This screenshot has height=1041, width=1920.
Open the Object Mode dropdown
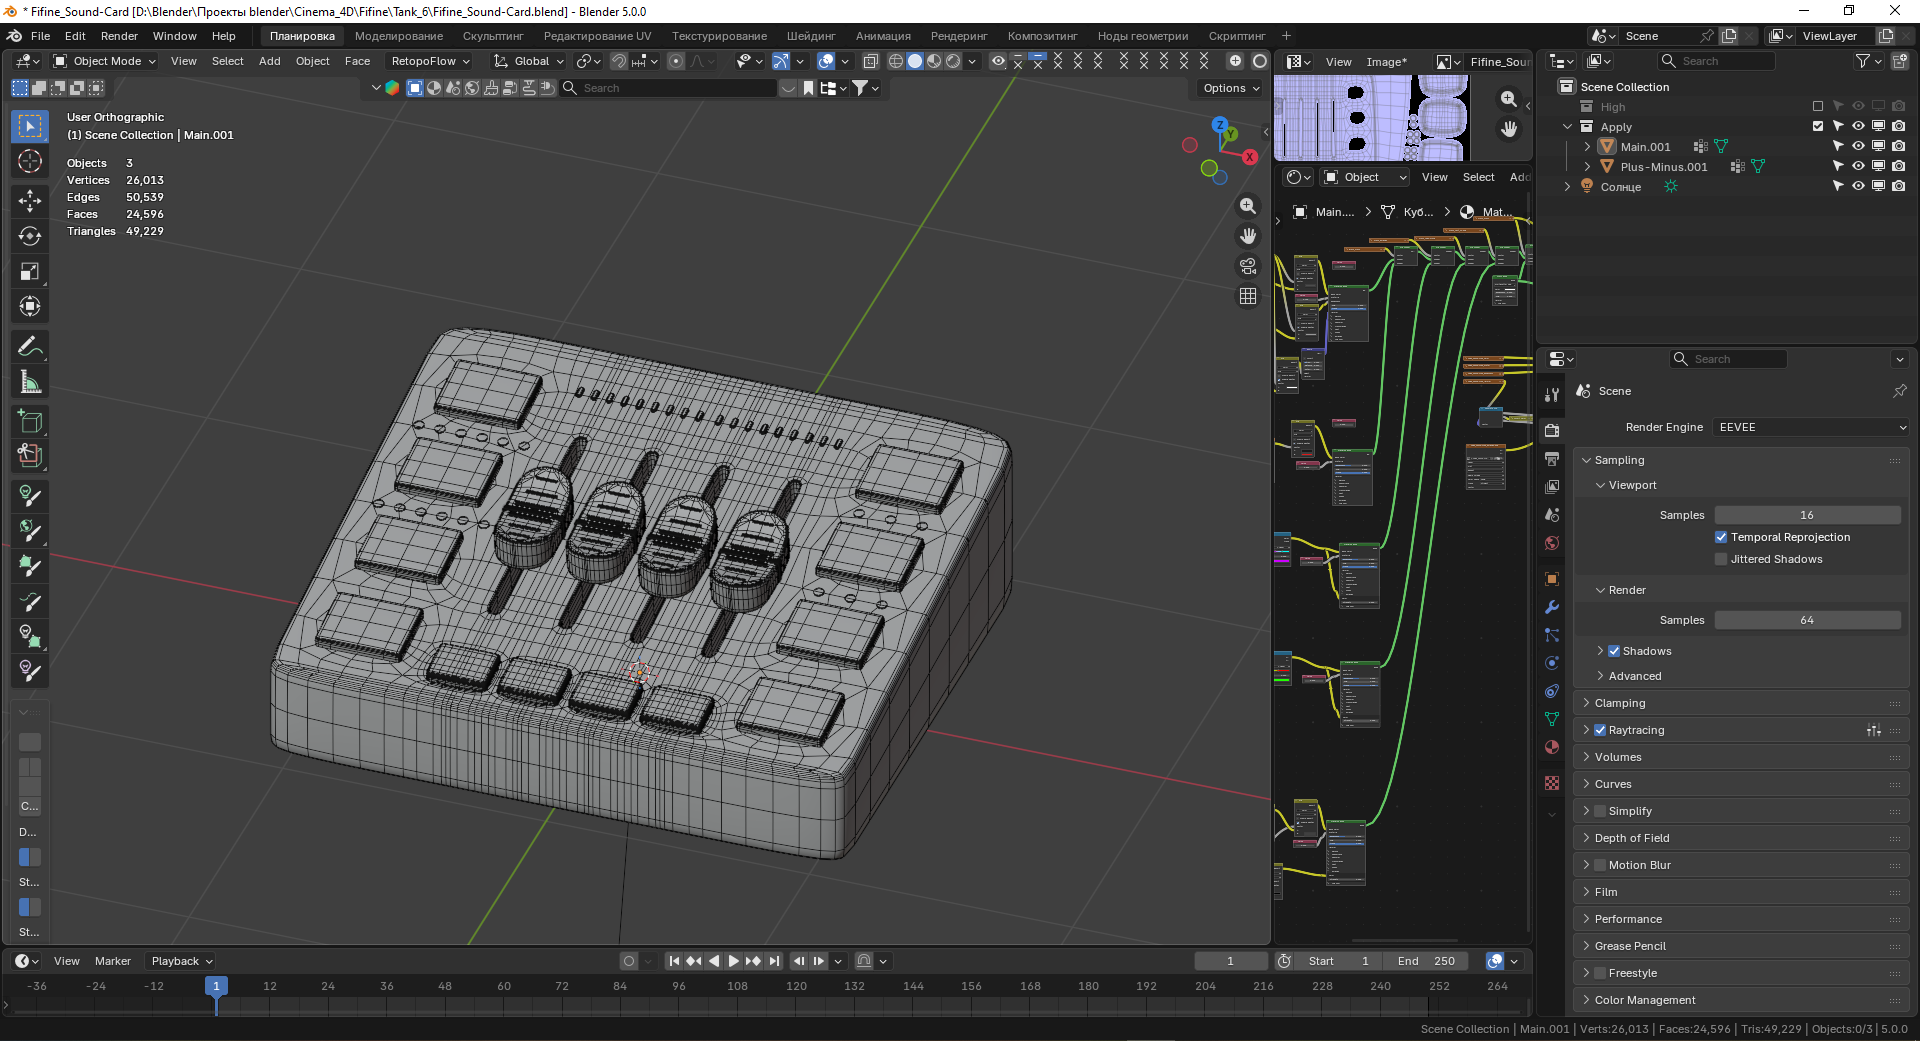[x=106, y=61]
